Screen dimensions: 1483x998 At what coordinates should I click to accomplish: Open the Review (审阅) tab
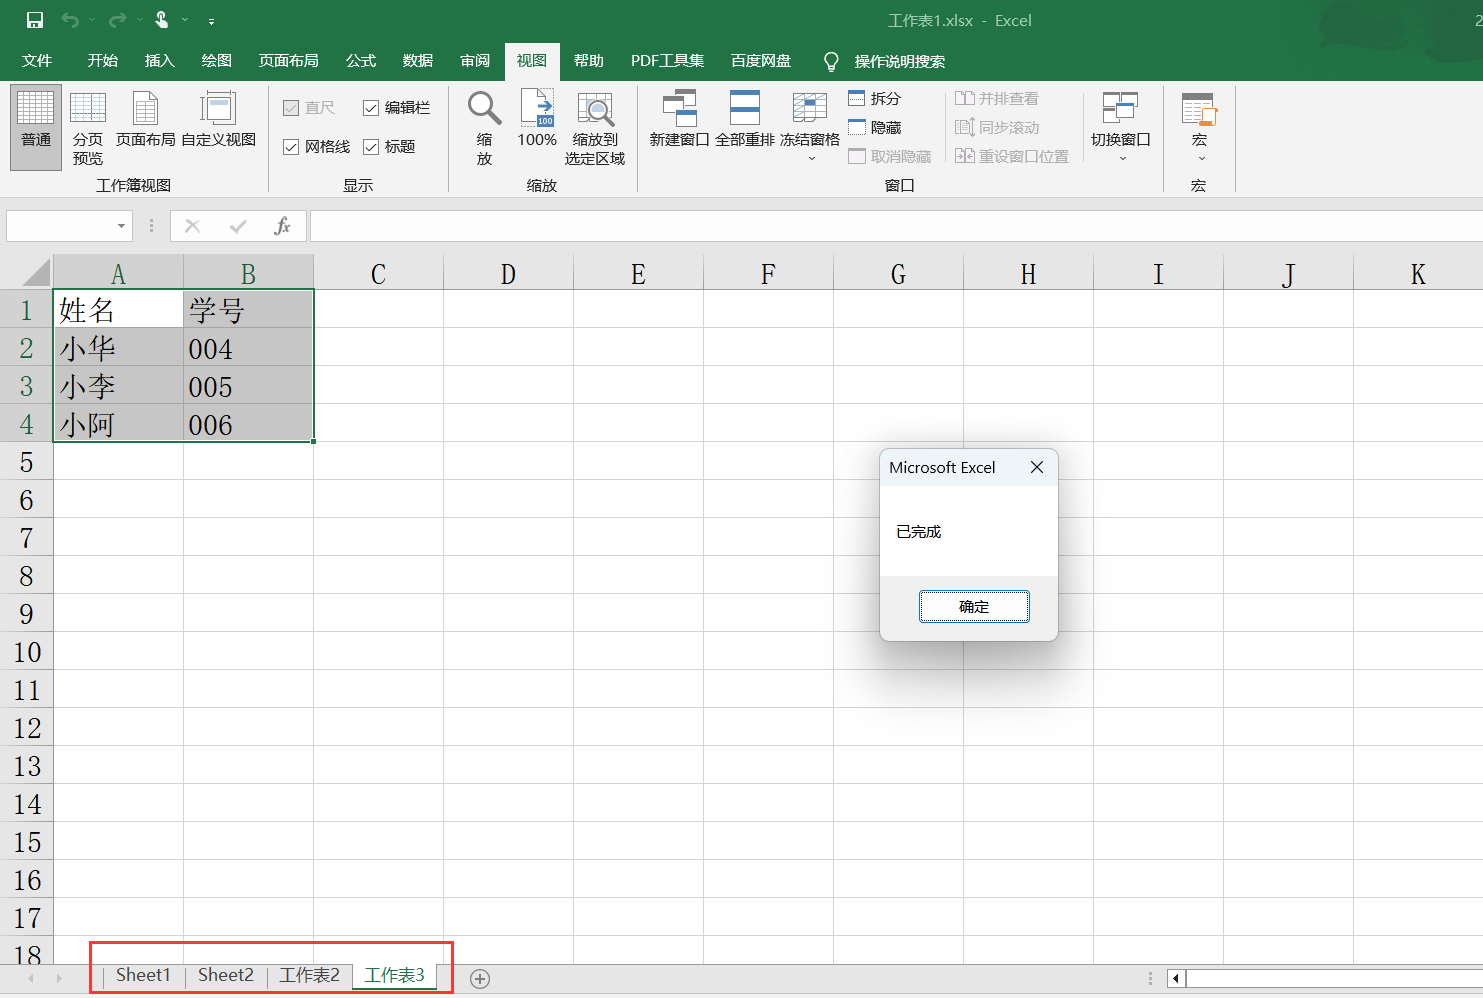coord(475,61)
